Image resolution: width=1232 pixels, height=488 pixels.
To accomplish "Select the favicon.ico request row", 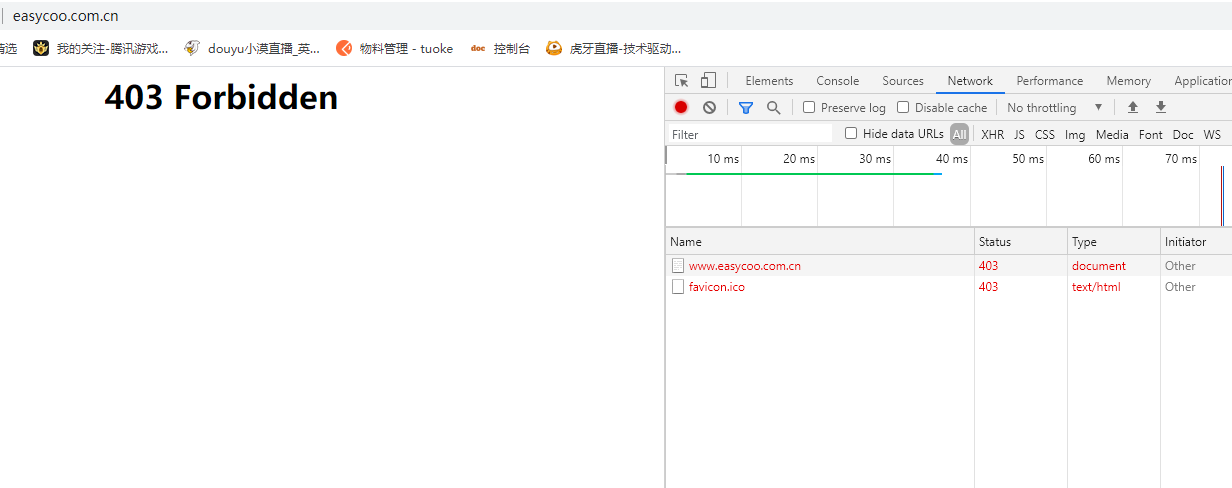I will click(x=949, y=287).
